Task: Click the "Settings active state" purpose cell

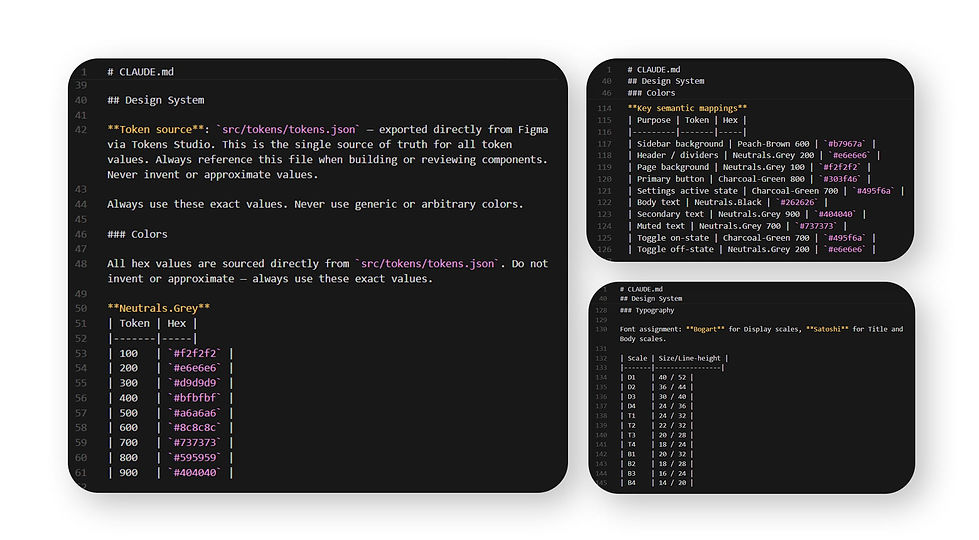Action: [x=687, y=191]
